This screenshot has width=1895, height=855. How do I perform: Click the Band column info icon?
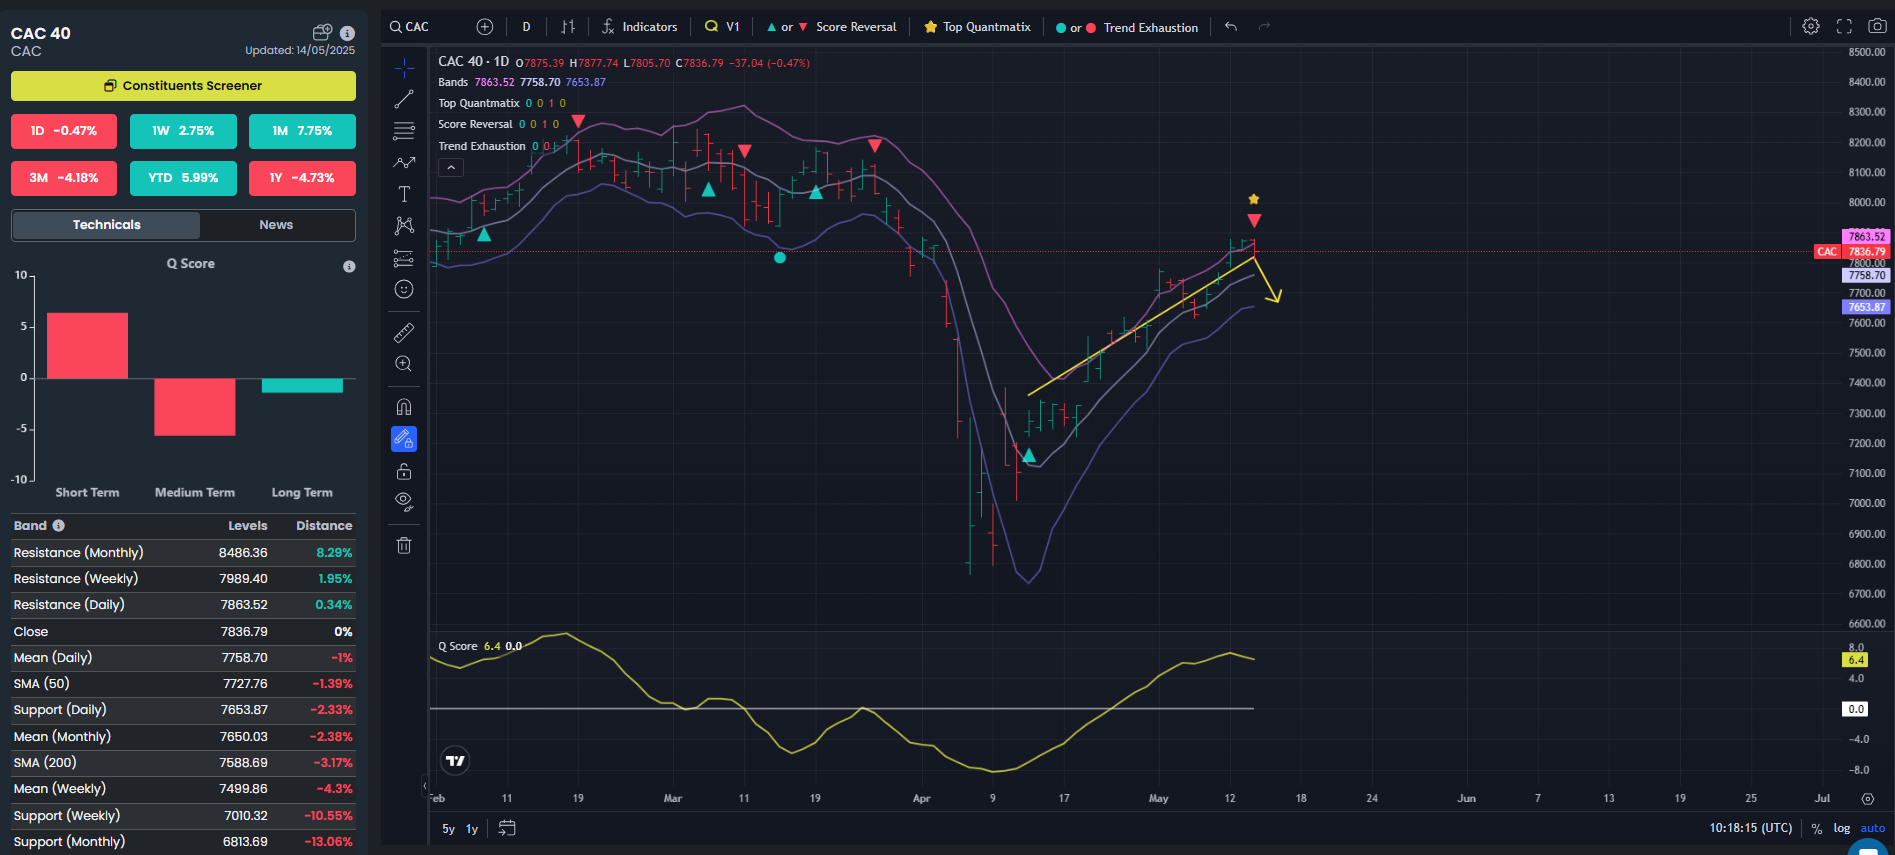pos(59,525)
